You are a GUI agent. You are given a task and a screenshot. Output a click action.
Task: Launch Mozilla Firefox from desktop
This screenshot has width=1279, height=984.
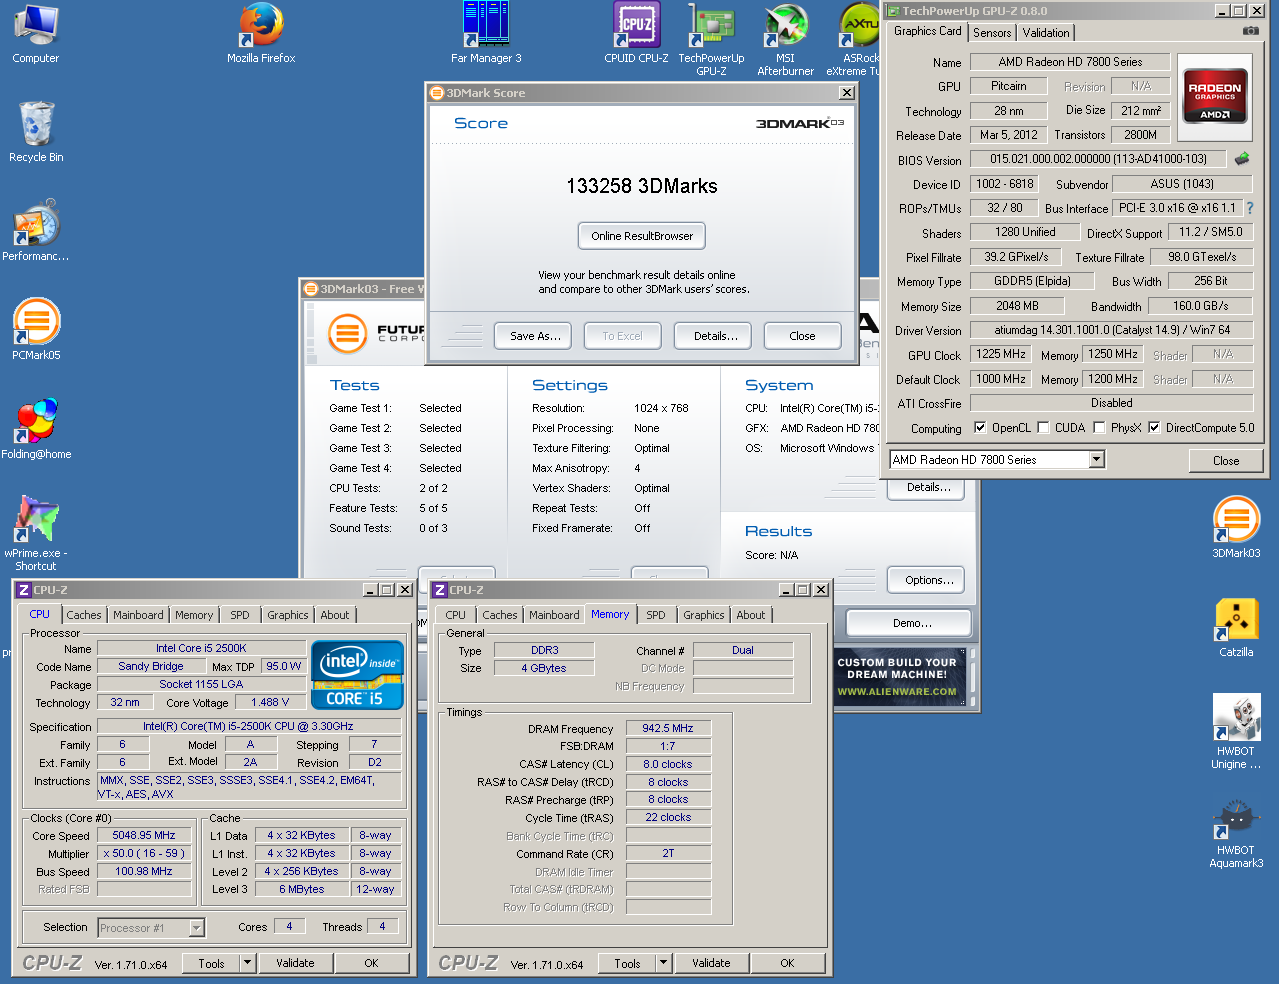click(261, 33)
